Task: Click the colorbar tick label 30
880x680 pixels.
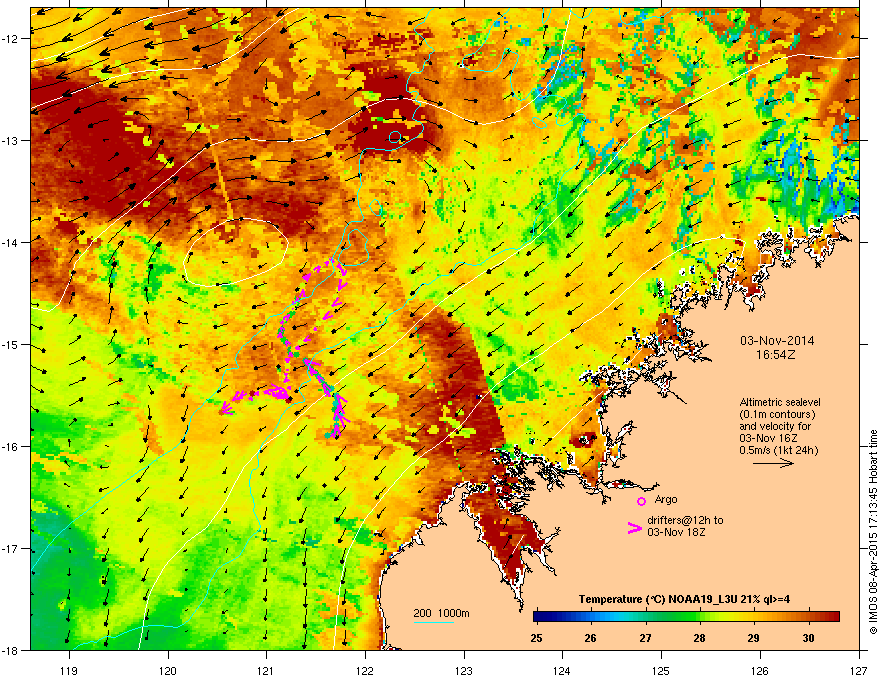Action: pos(808,638)
